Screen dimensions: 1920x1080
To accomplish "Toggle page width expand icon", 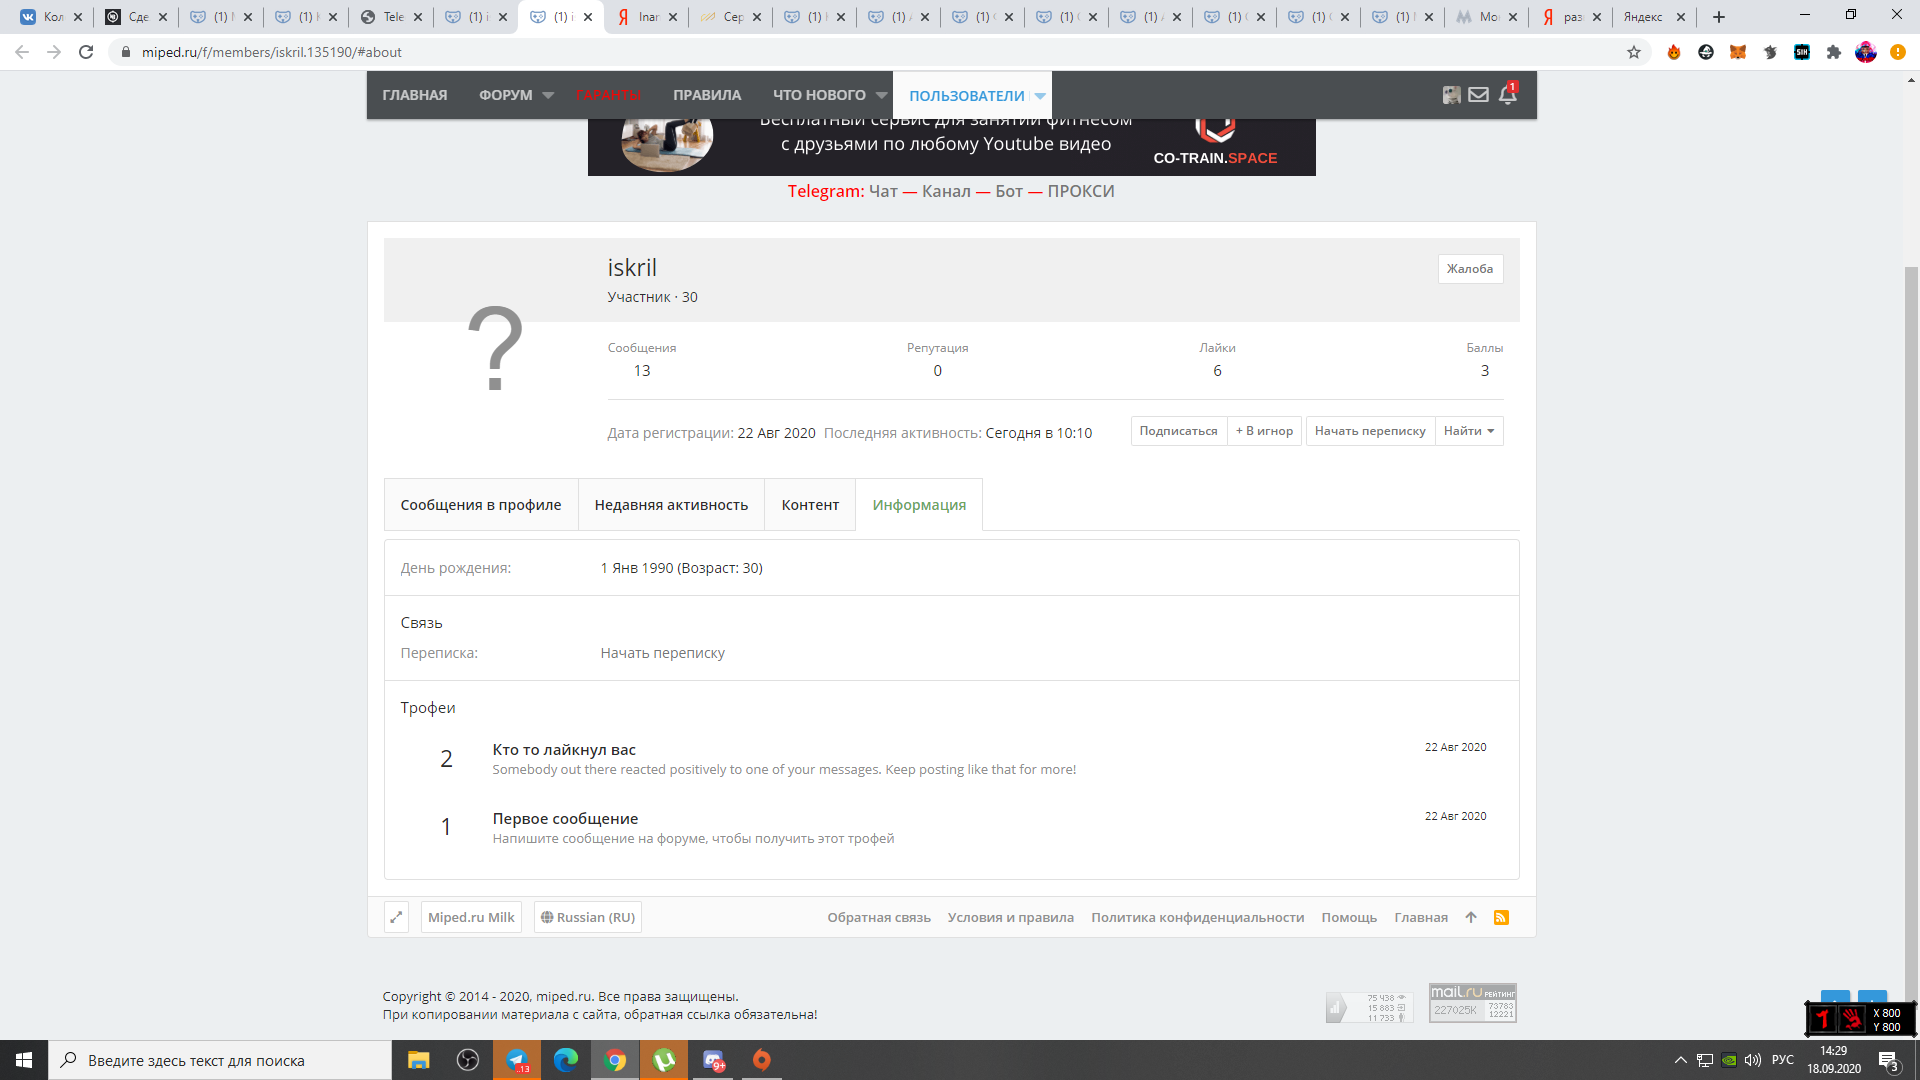I will [396, 917].
